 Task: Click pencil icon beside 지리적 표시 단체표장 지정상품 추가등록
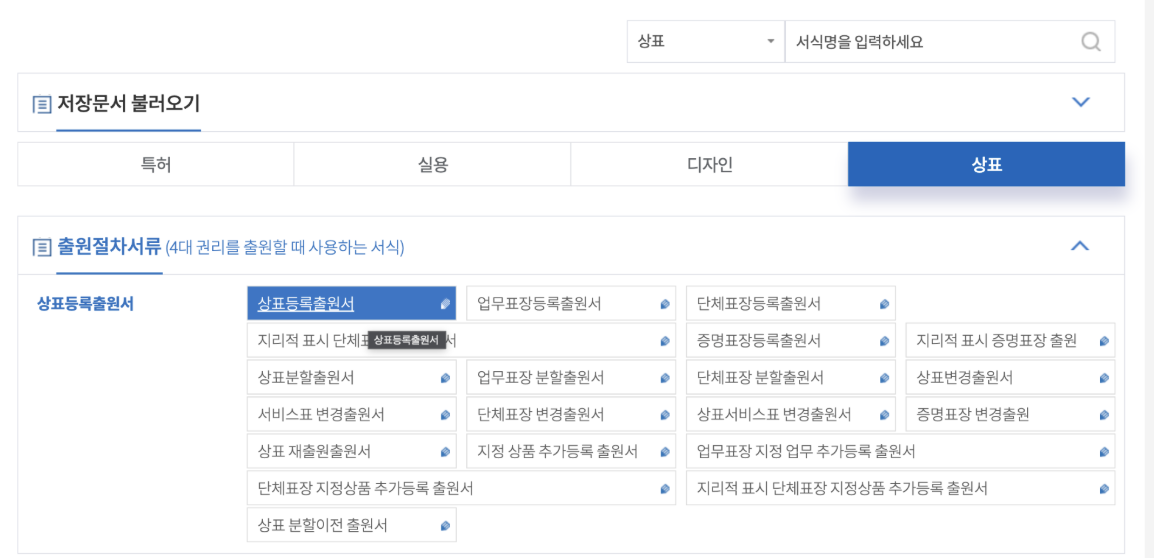coord(1104,489)
